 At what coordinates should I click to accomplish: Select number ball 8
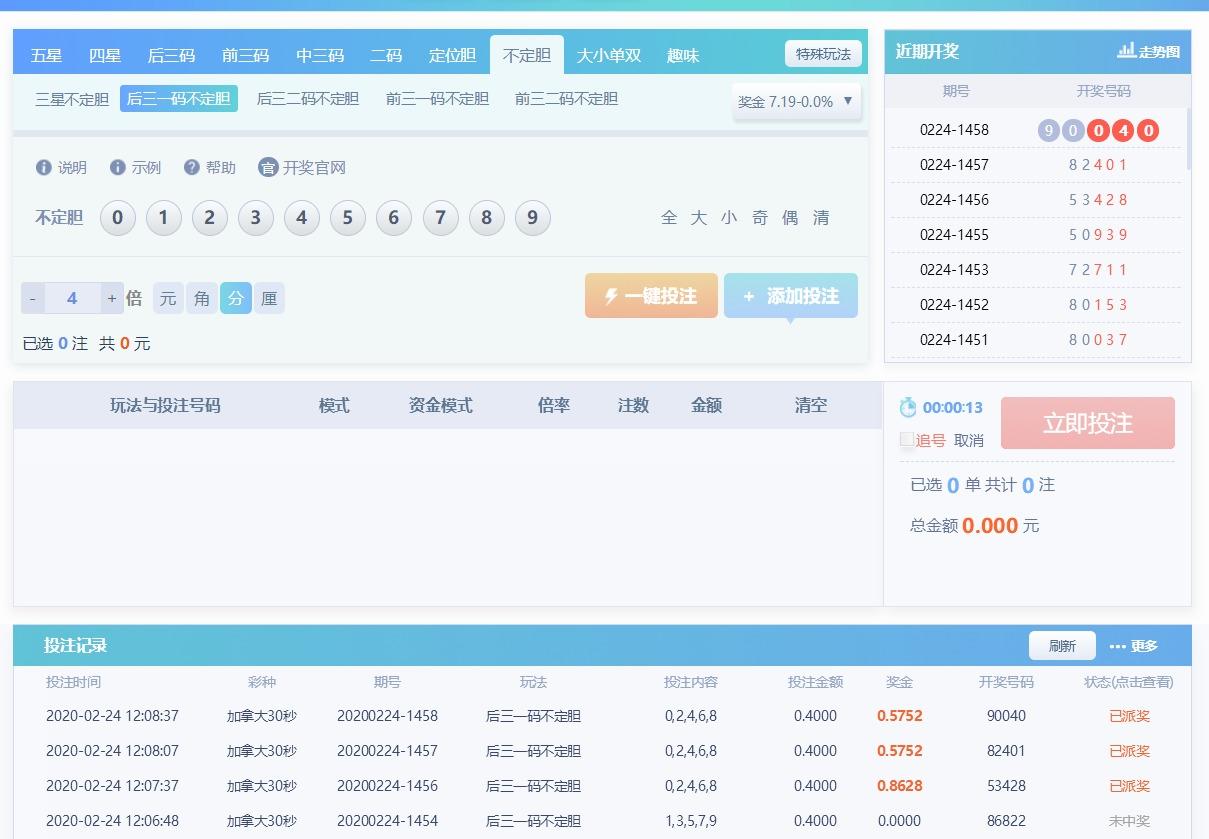coord(487,218)
